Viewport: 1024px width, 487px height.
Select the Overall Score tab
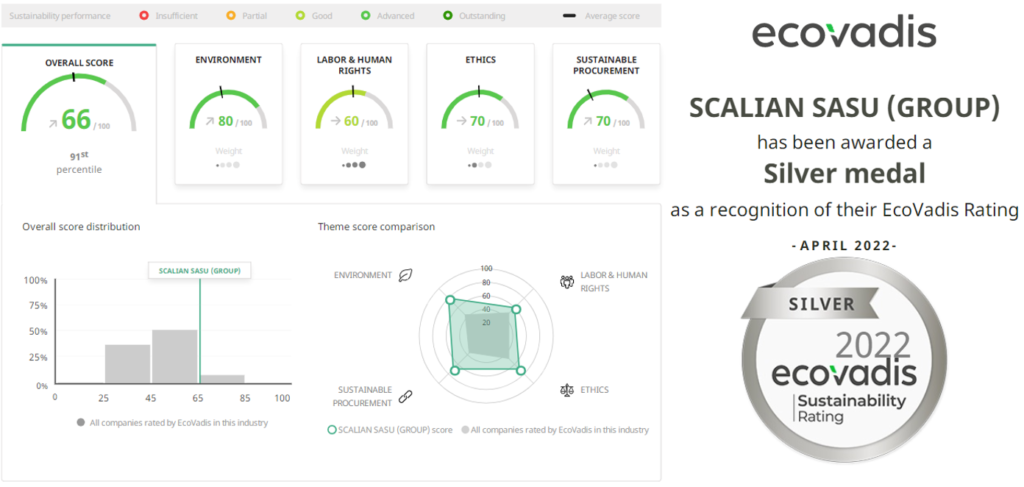pyautogui.click(x=79, y=123)
